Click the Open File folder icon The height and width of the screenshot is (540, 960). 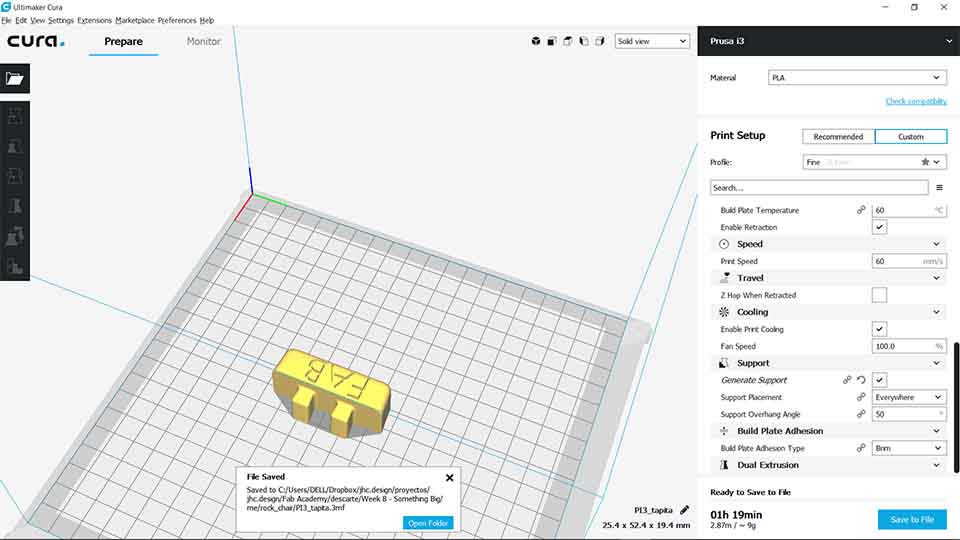pos(15,78)
